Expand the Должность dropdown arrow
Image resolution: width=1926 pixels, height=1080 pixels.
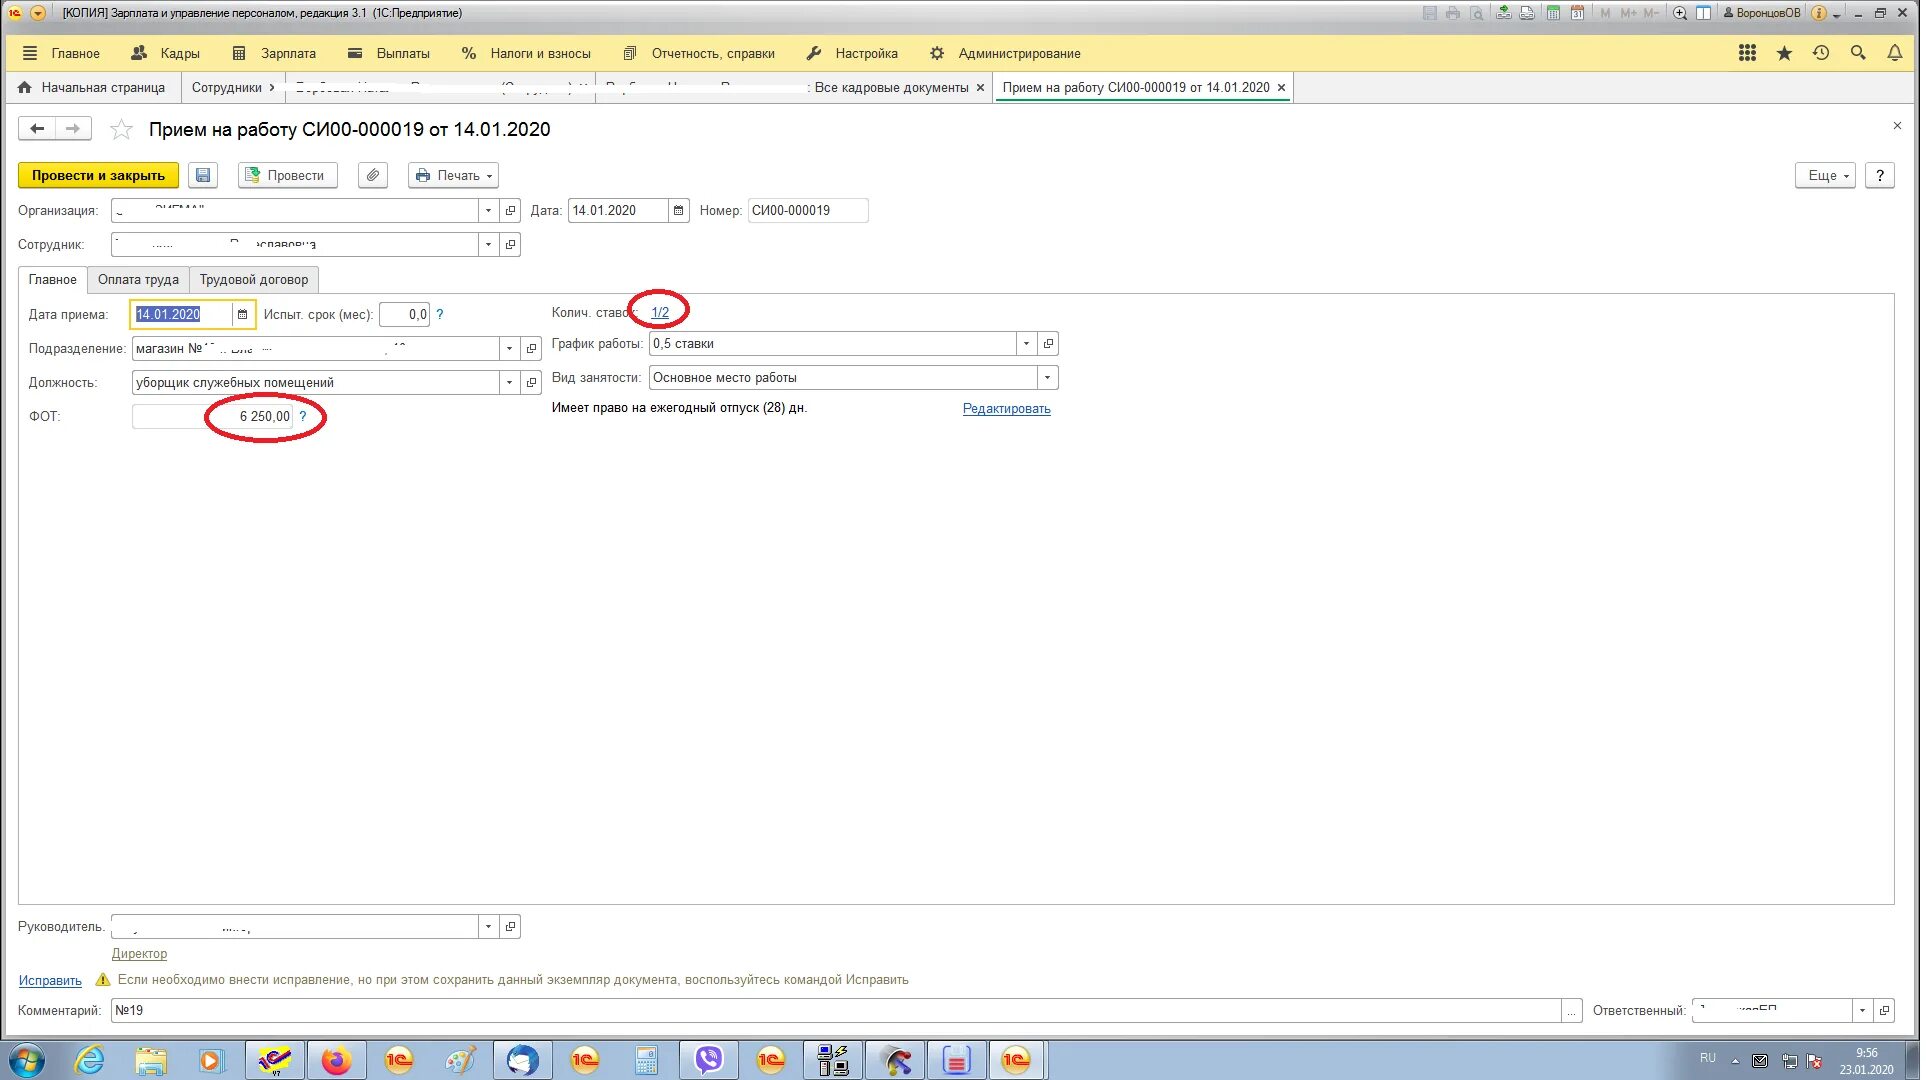click(x=510, y=384)
